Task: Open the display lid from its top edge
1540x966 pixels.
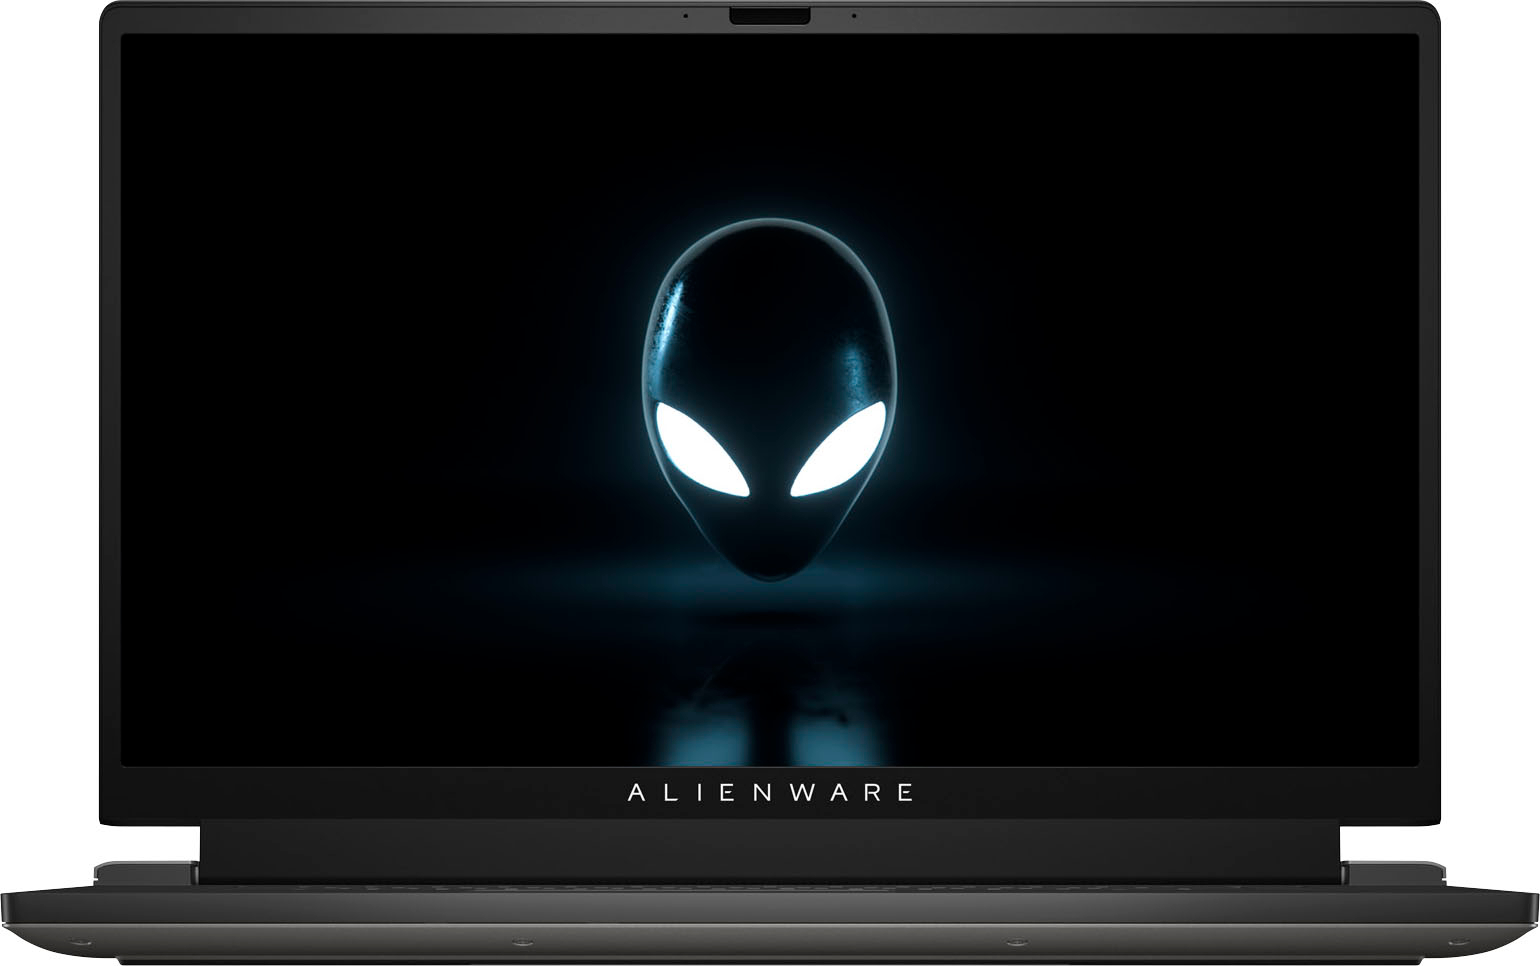Action: tap(770, 8)
